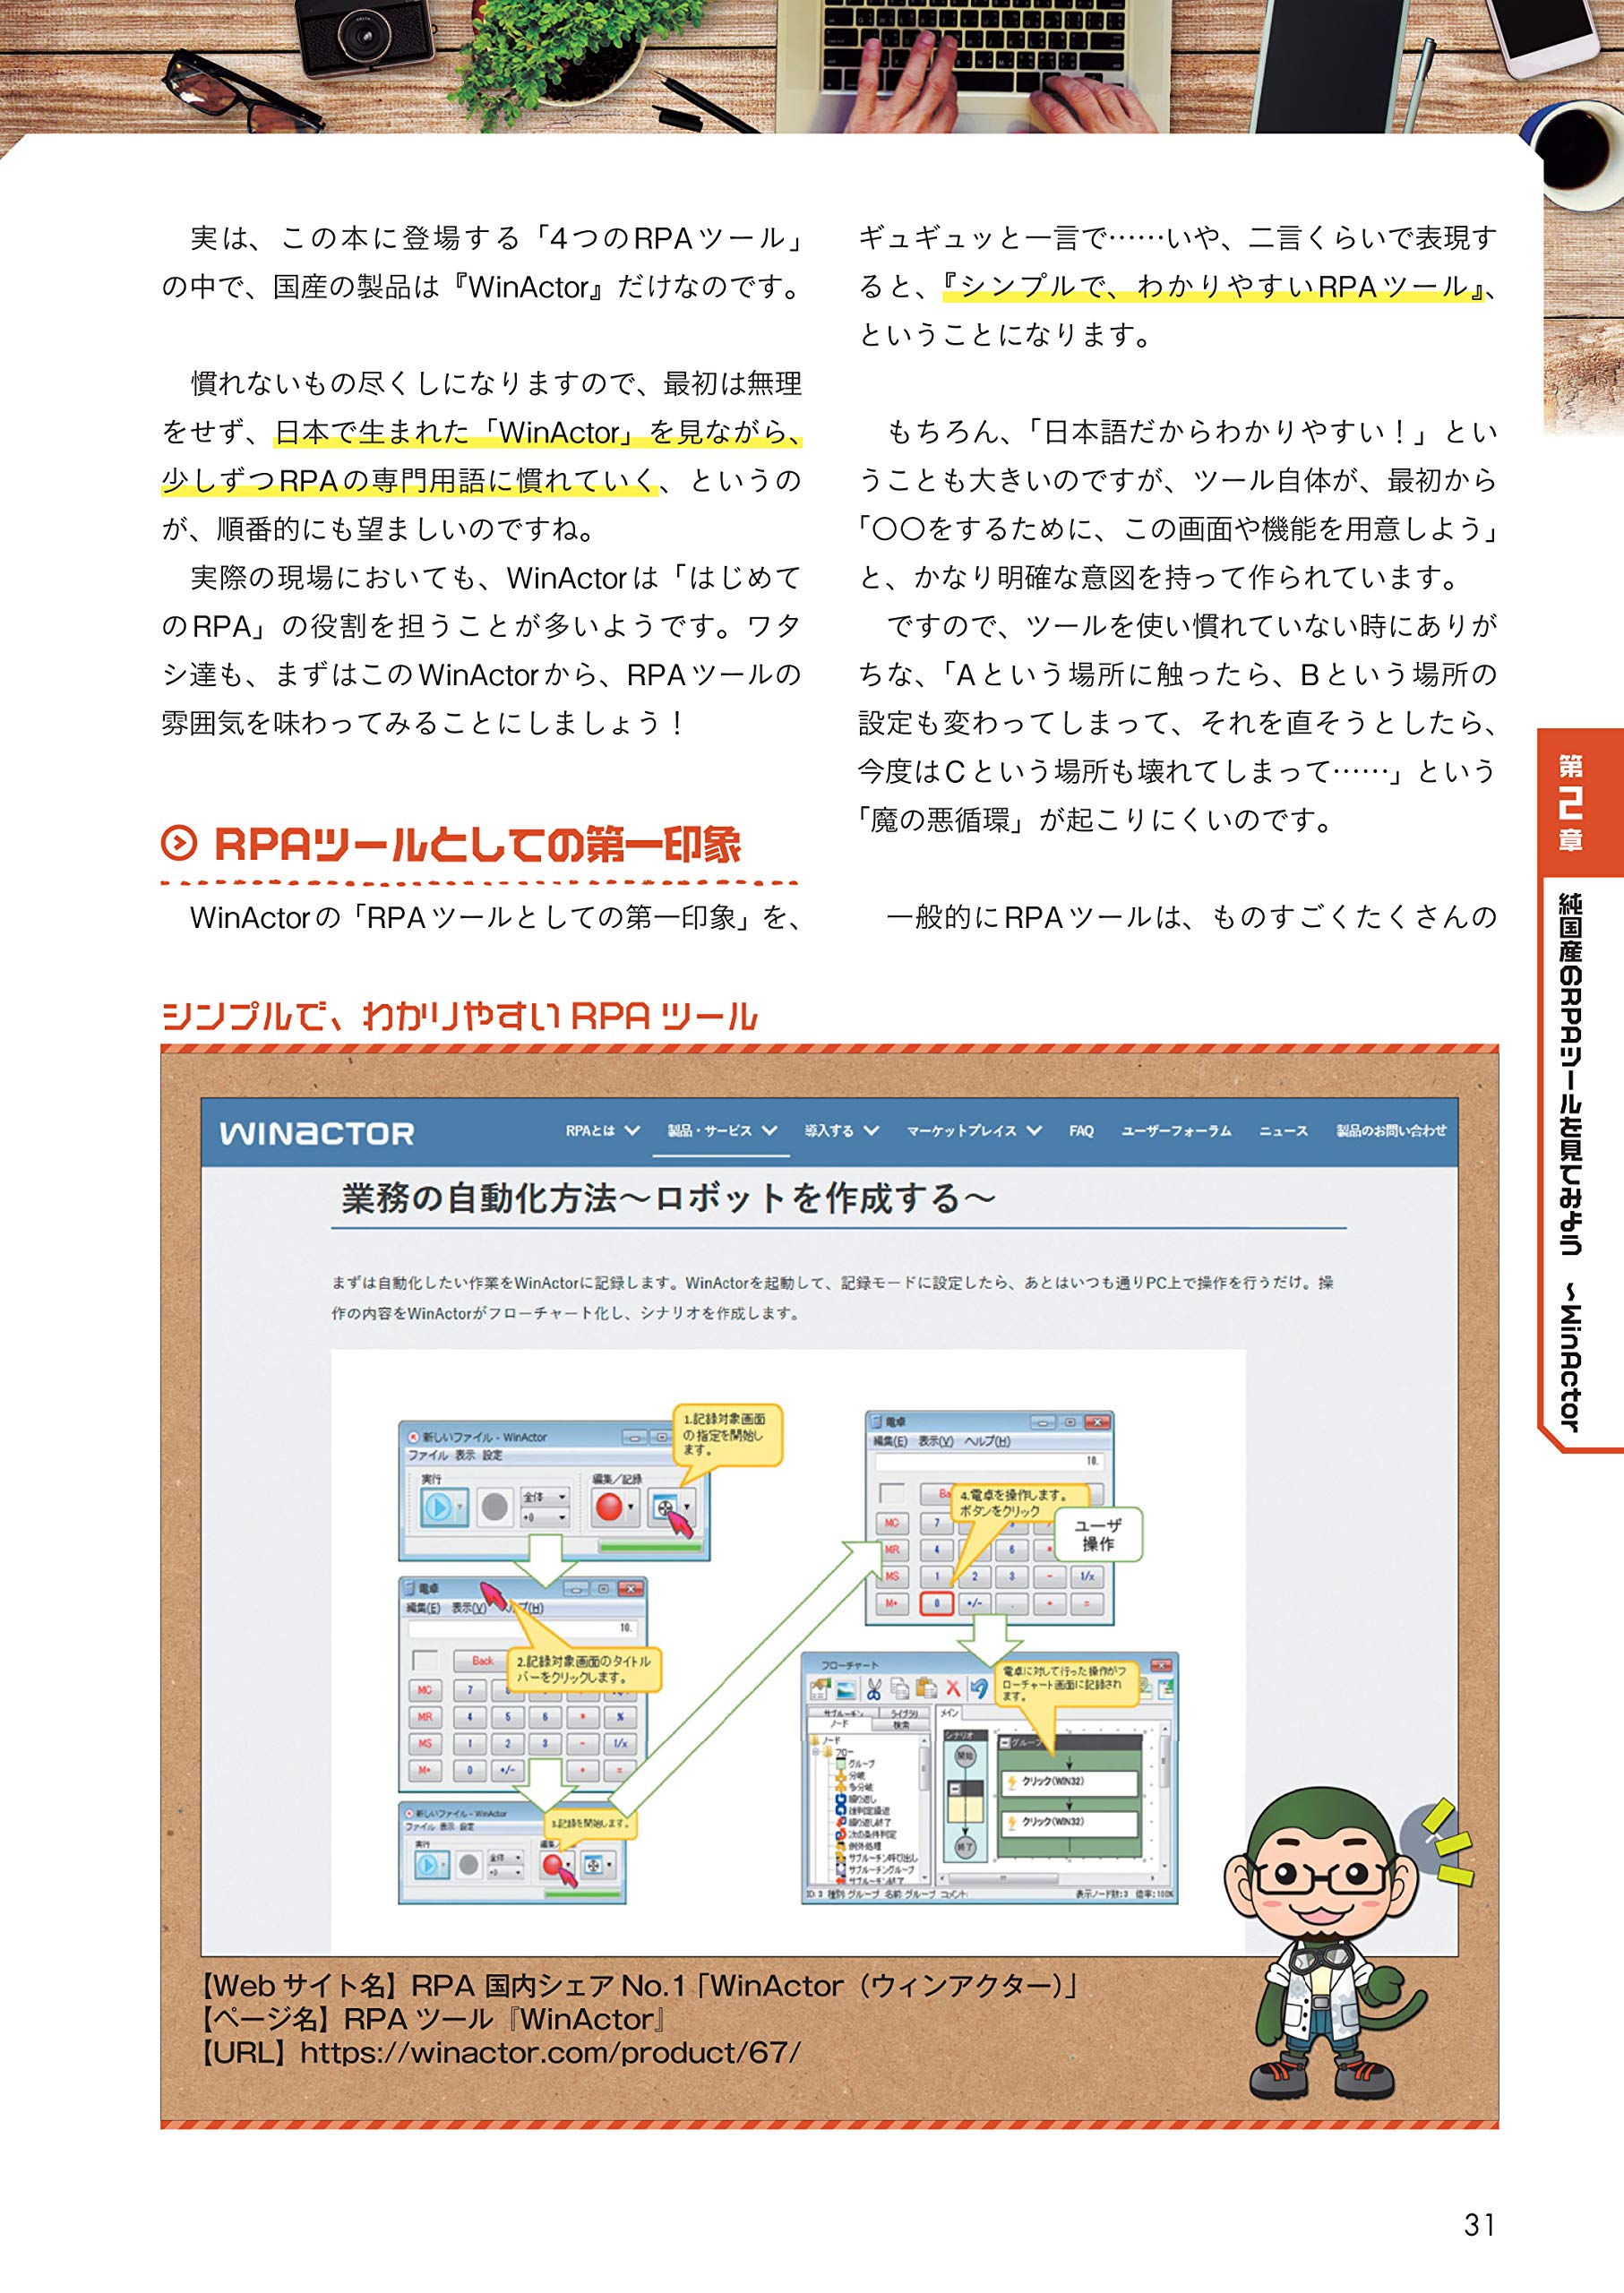Click scissors cut icon in flowchart toolbar
The image size is (1624, 2293).
875,1689
